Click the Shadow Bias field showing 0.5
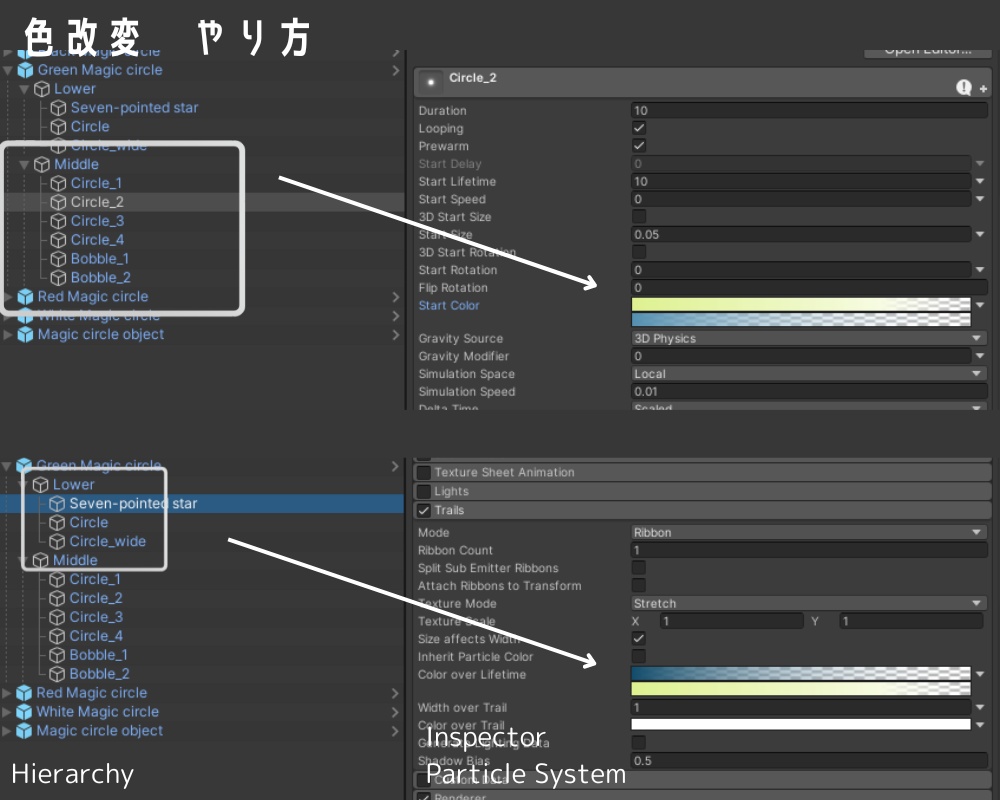1000x800 pixels. click(809, 760)
